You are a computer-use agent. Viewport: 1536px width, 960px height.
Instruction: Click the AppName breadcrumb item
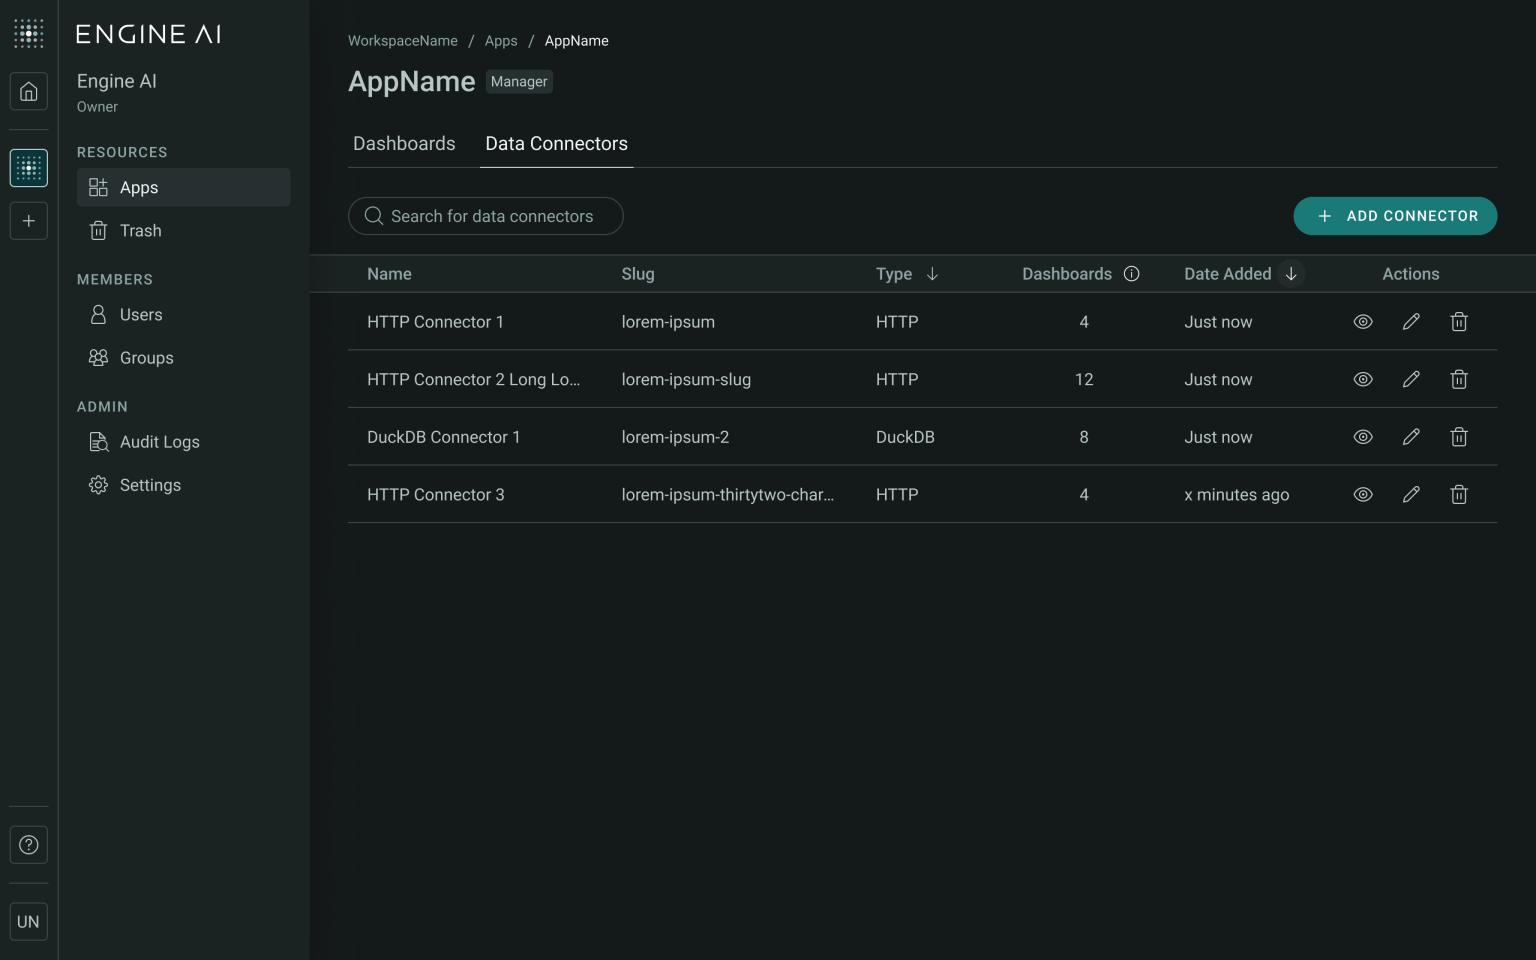(x=577, y=41)
